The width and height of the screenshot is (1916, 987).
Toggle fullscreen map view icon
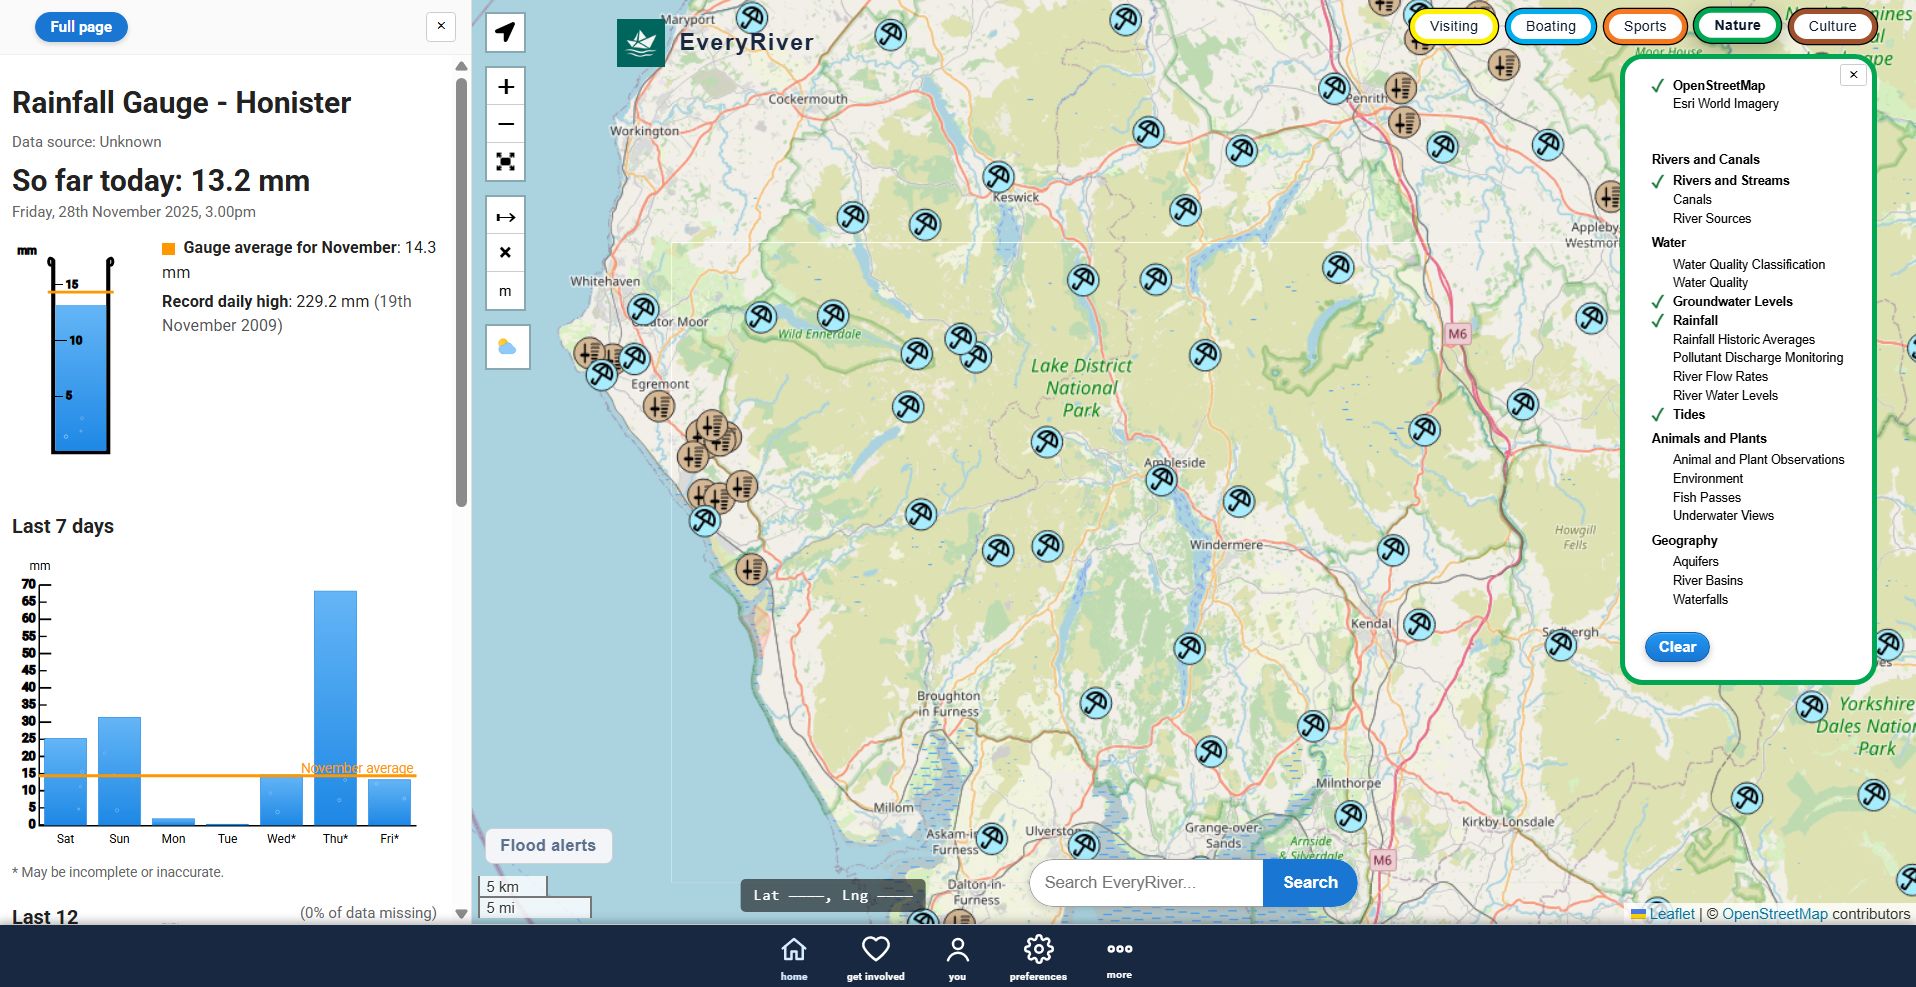(505, 161)
